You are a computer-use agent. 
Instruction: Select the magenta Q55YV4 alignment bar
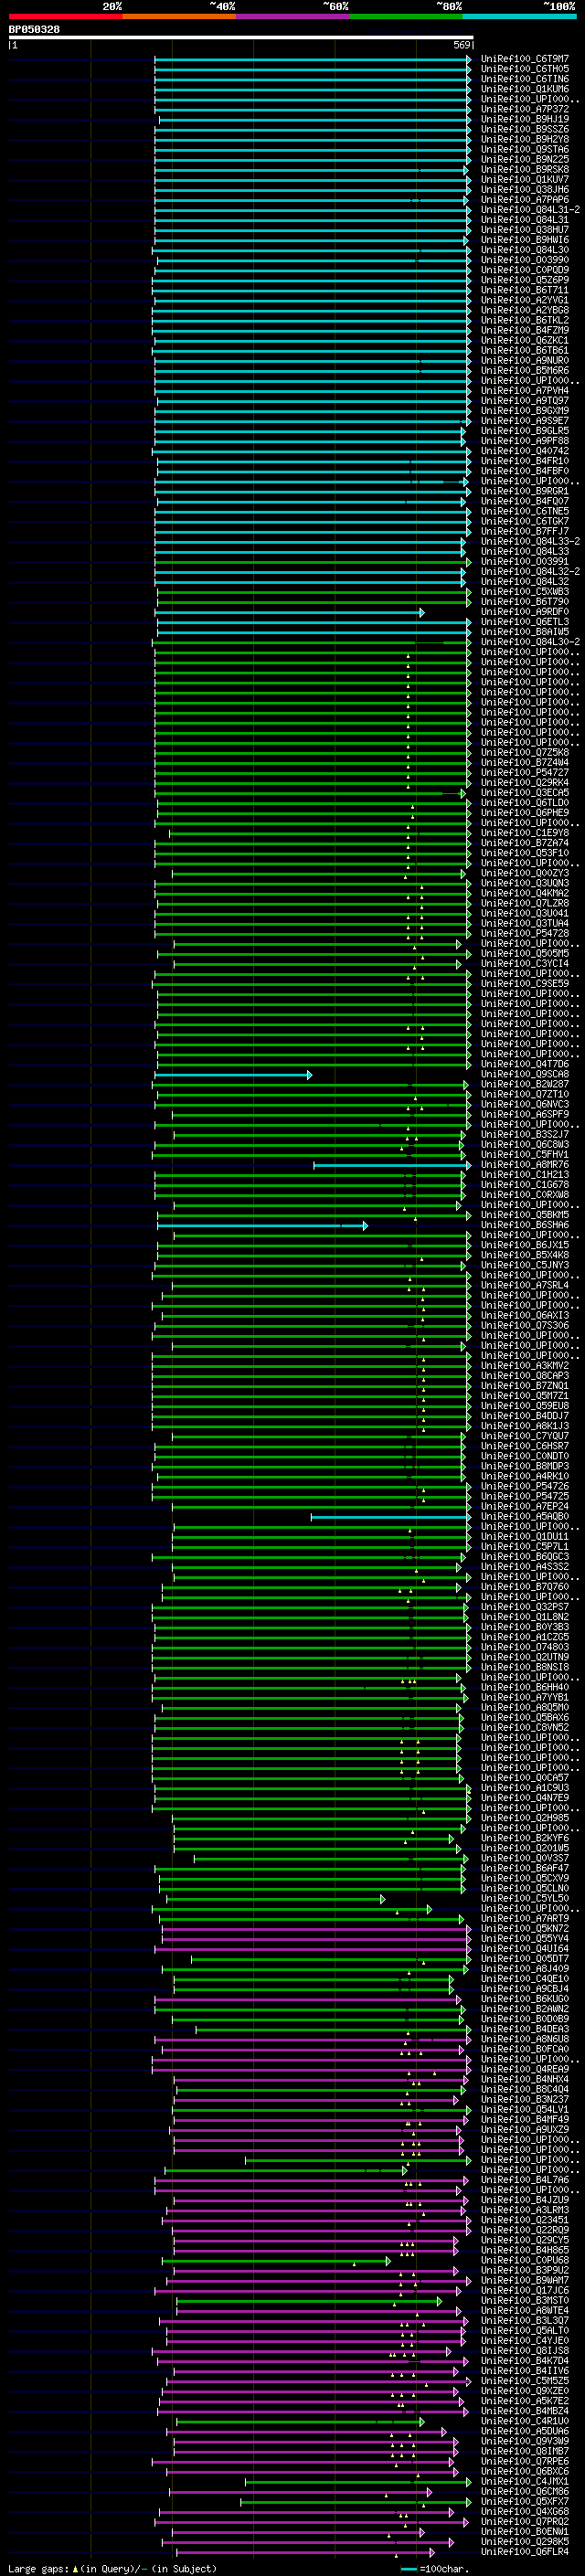(x=316, y=1939)
